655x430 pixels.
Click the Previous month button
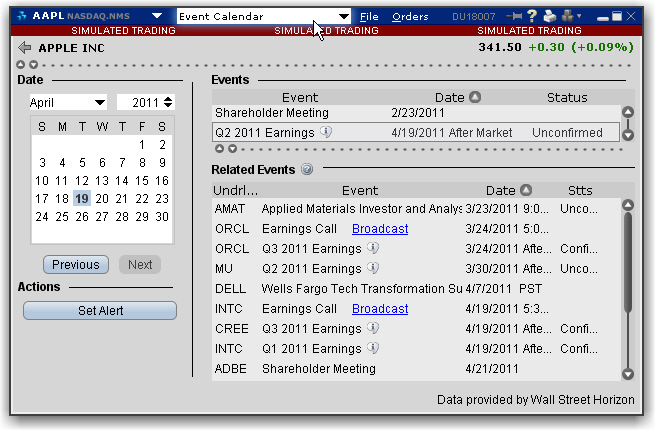click(76, 265)
